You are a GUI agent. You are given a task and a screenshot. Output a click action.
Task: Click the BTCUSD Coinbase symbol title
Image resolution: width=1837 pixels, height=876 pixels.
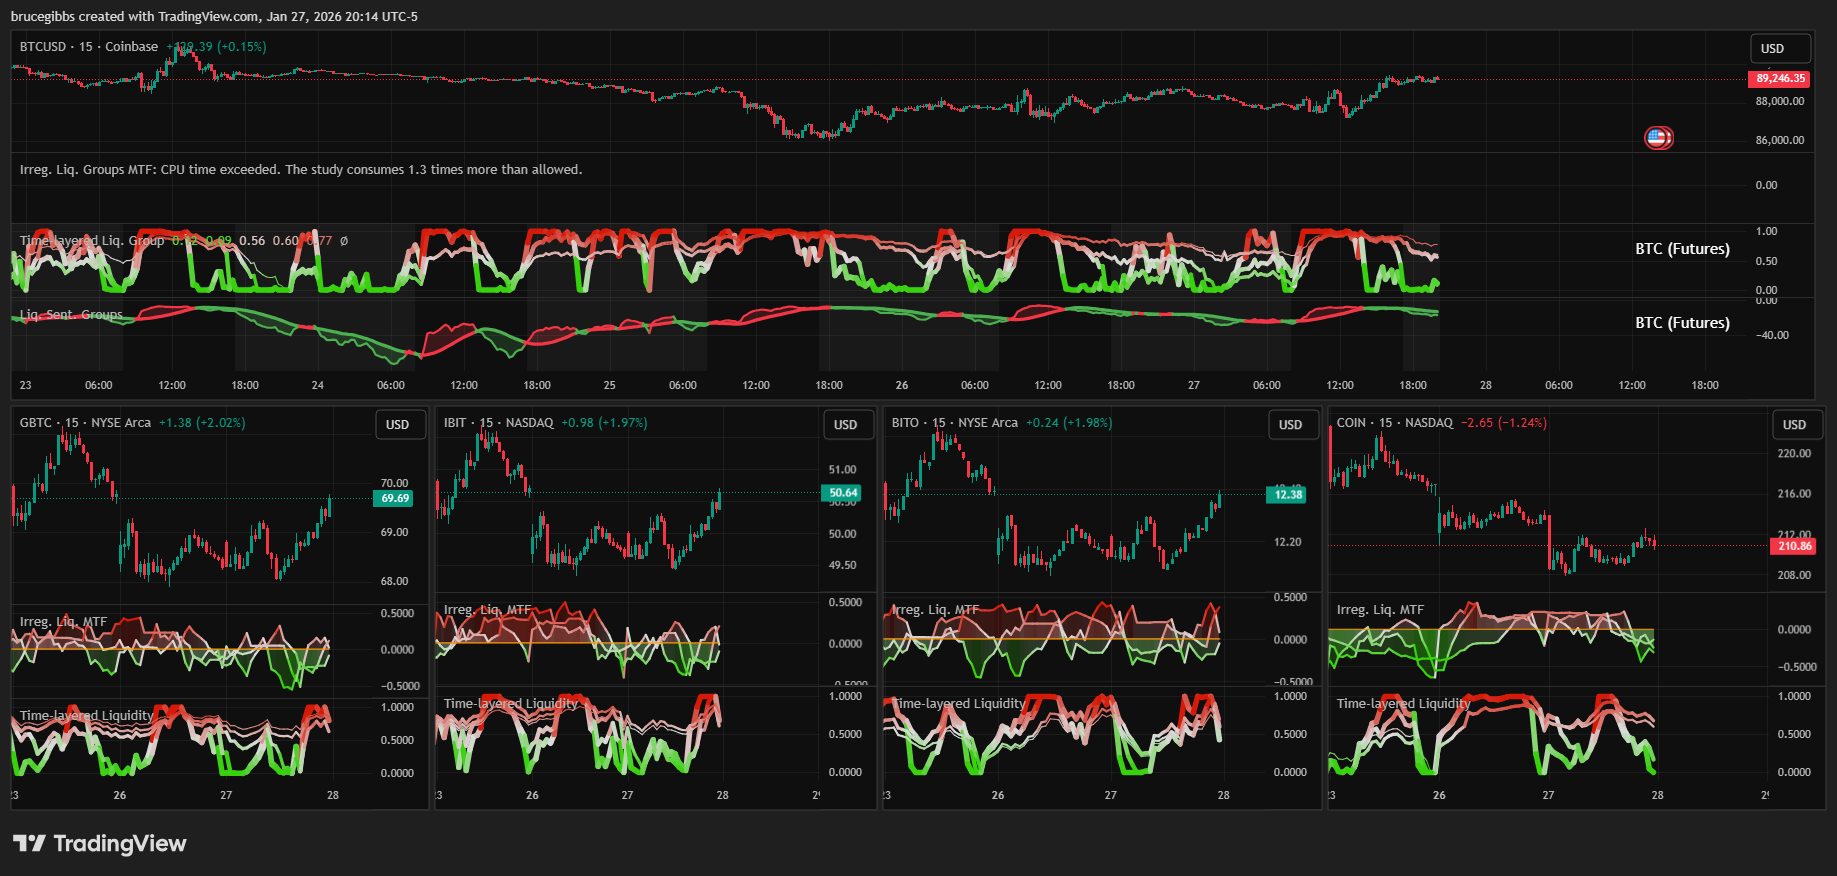coord(88,47)
